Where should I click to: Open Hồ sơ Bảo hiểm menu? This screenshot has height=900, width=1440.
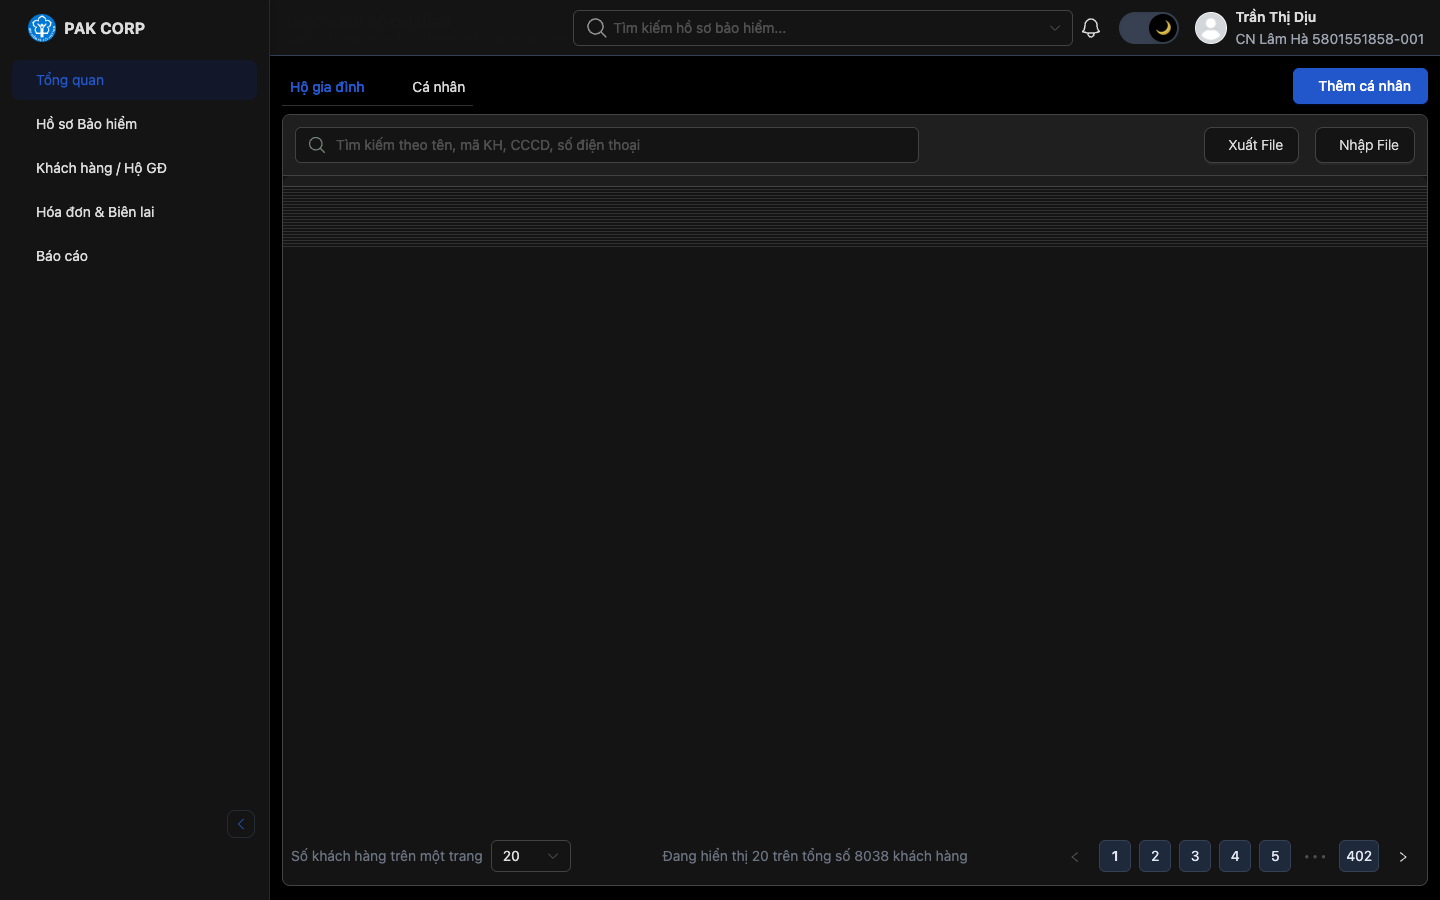coord(135,124)
